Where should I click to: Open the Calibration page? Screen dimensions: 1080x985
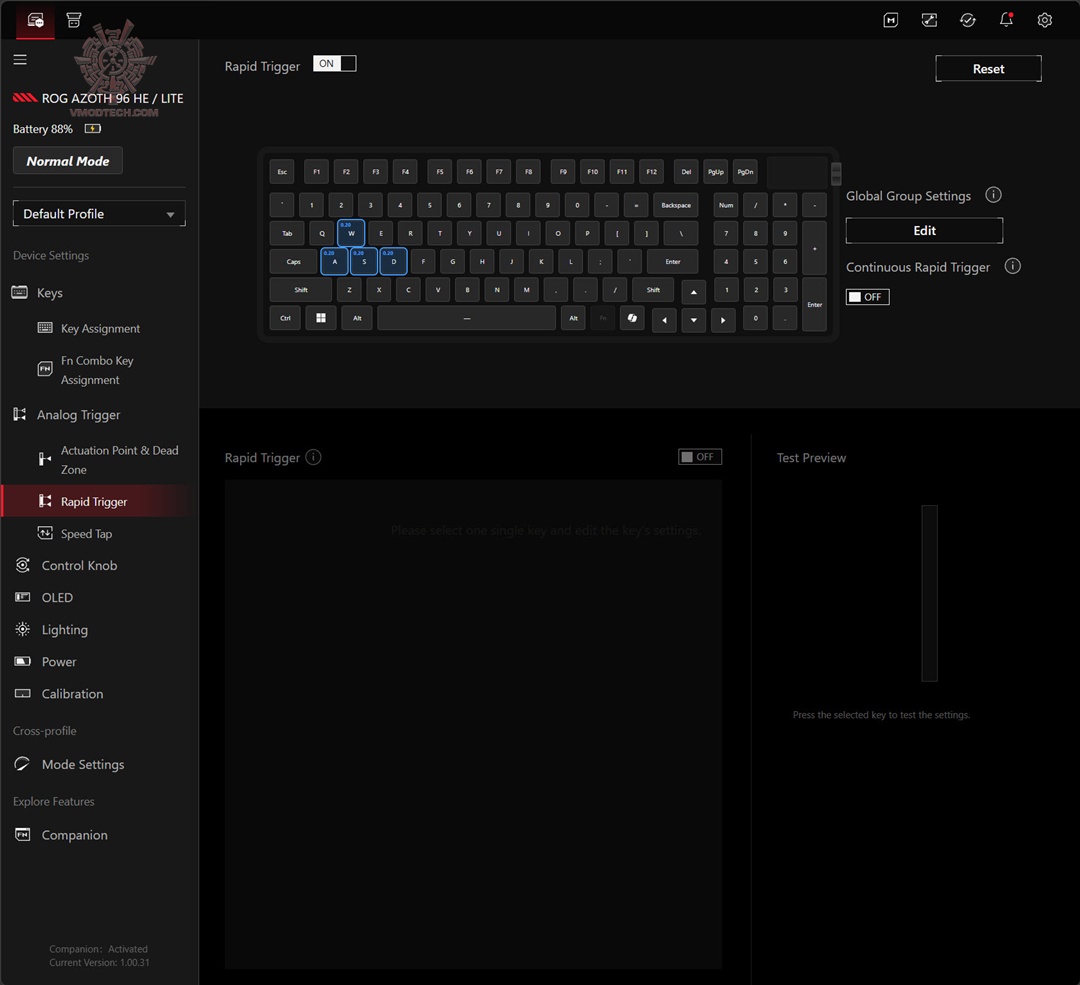pyautogui.click(x=72, y=694)
